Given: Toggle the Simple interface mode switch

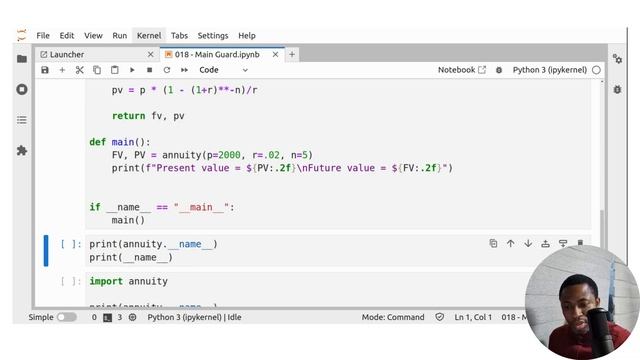Looking at the screenshot, I should pos(67,317).
